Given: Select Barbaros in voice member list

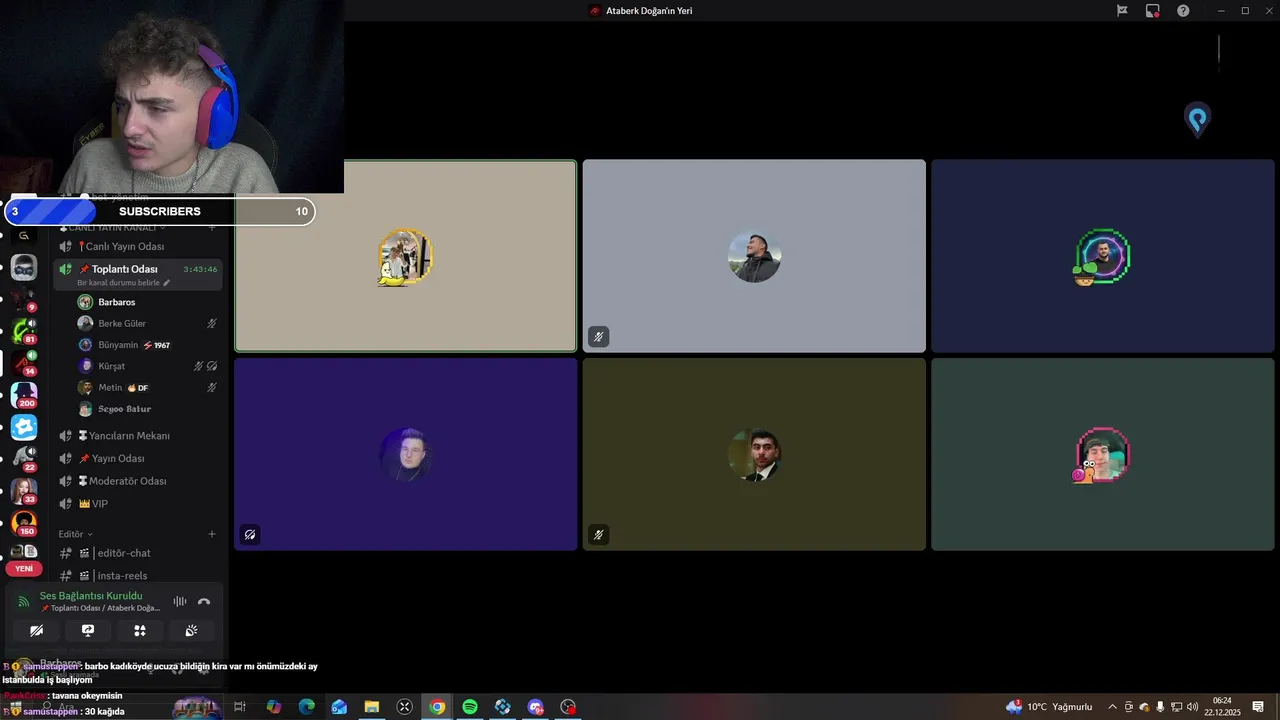Looking at the screenshot, I should [x=148, y=302].
